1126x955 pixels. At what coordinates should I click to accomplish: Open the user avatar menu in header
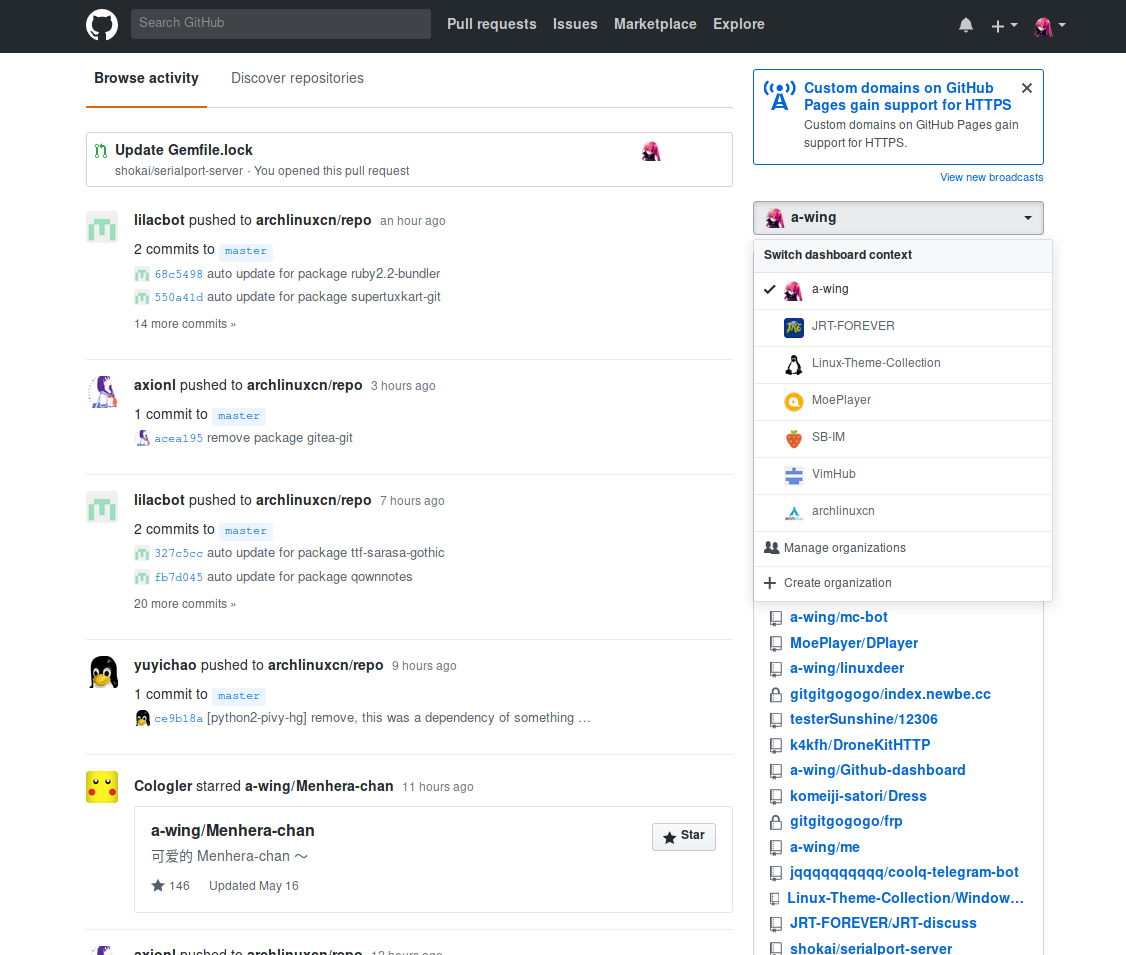(x=1049, y=27)
